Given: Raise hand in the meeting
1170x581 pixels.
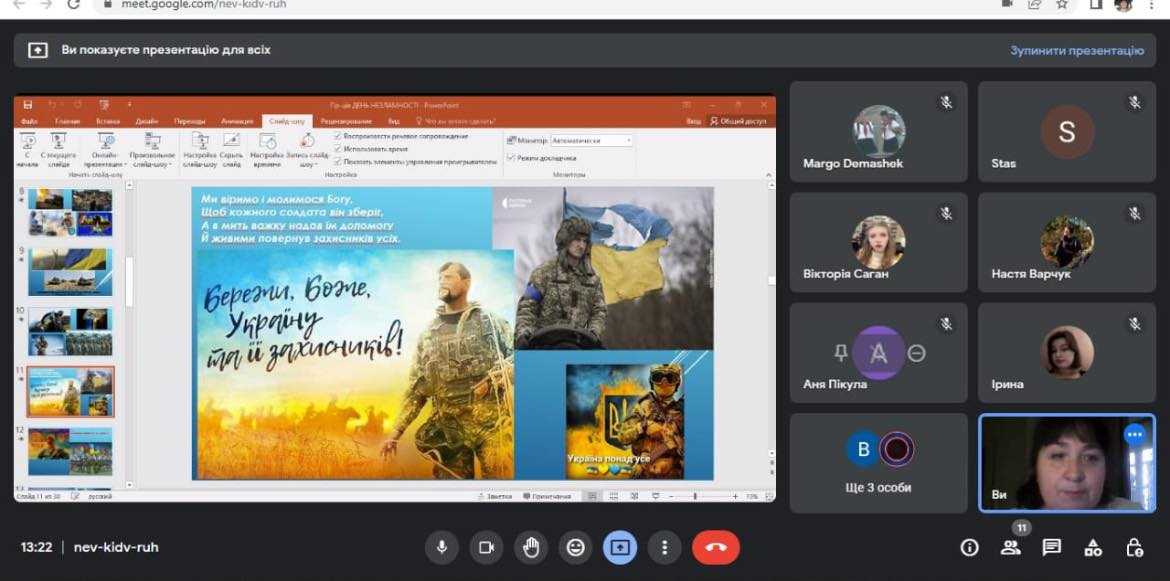Looking at the screenshot, I should (x=531, y=547).
